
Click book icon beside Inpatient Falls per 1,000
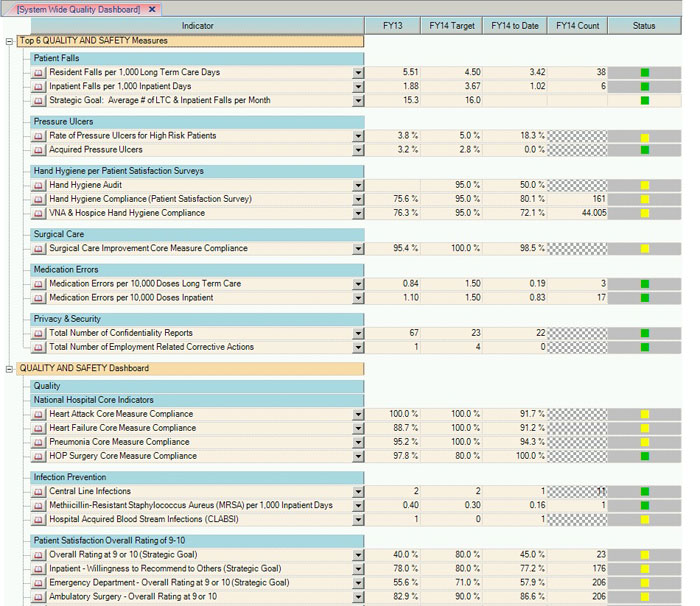[x=38, y=87]
